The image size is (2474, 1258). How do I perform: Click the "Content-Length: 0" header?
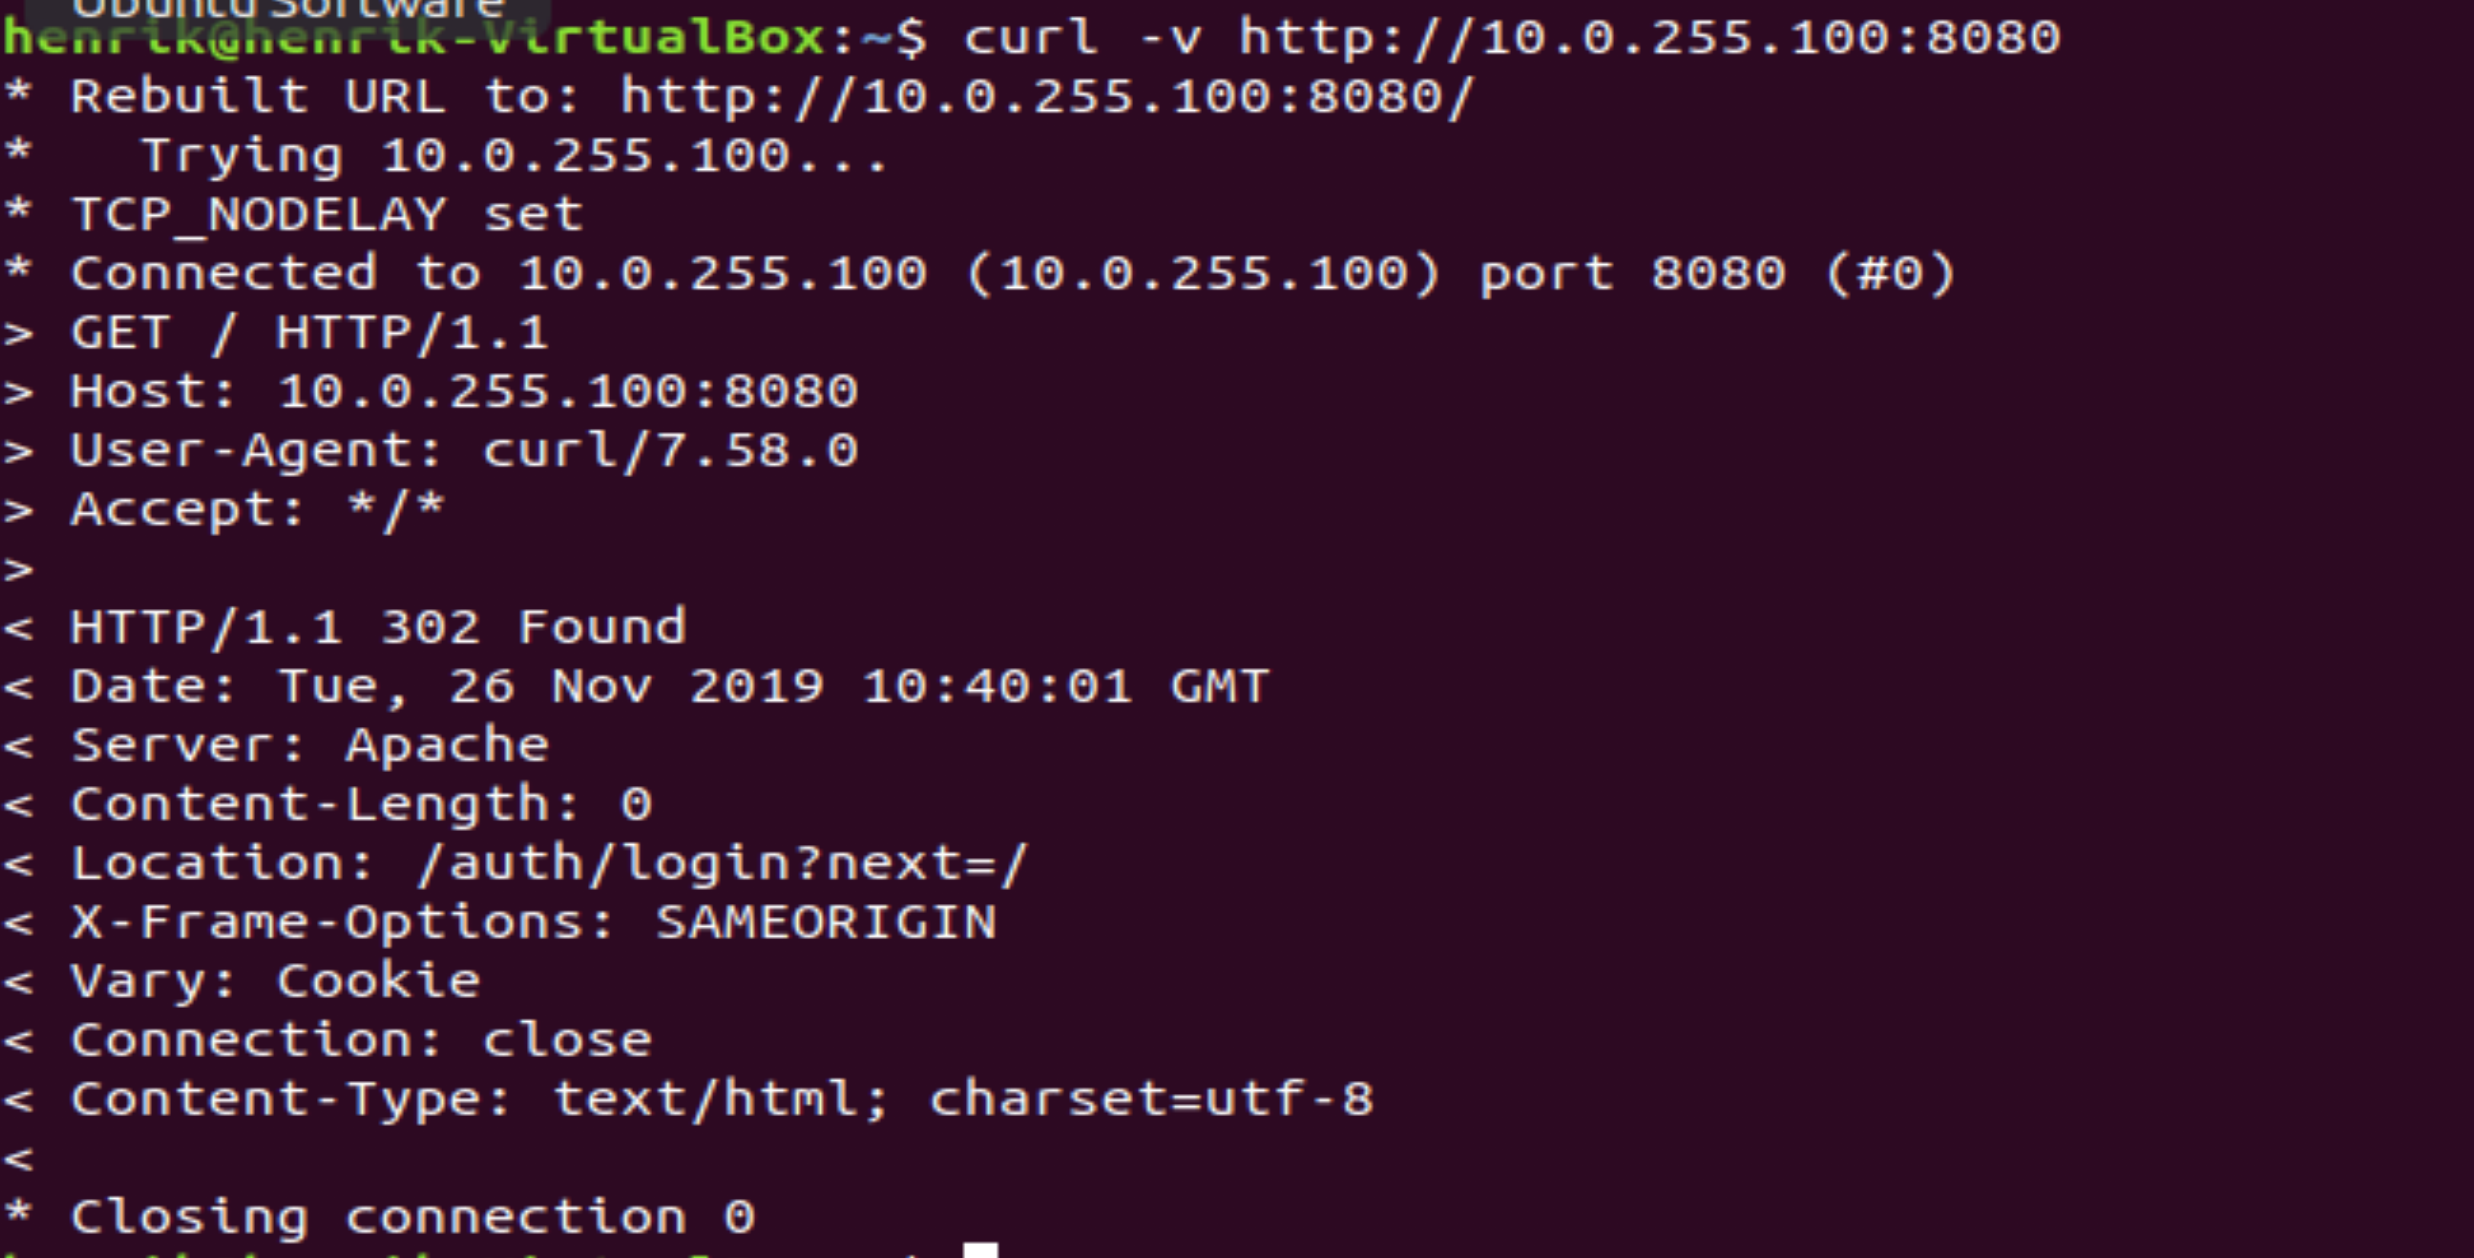pos(361,805)
